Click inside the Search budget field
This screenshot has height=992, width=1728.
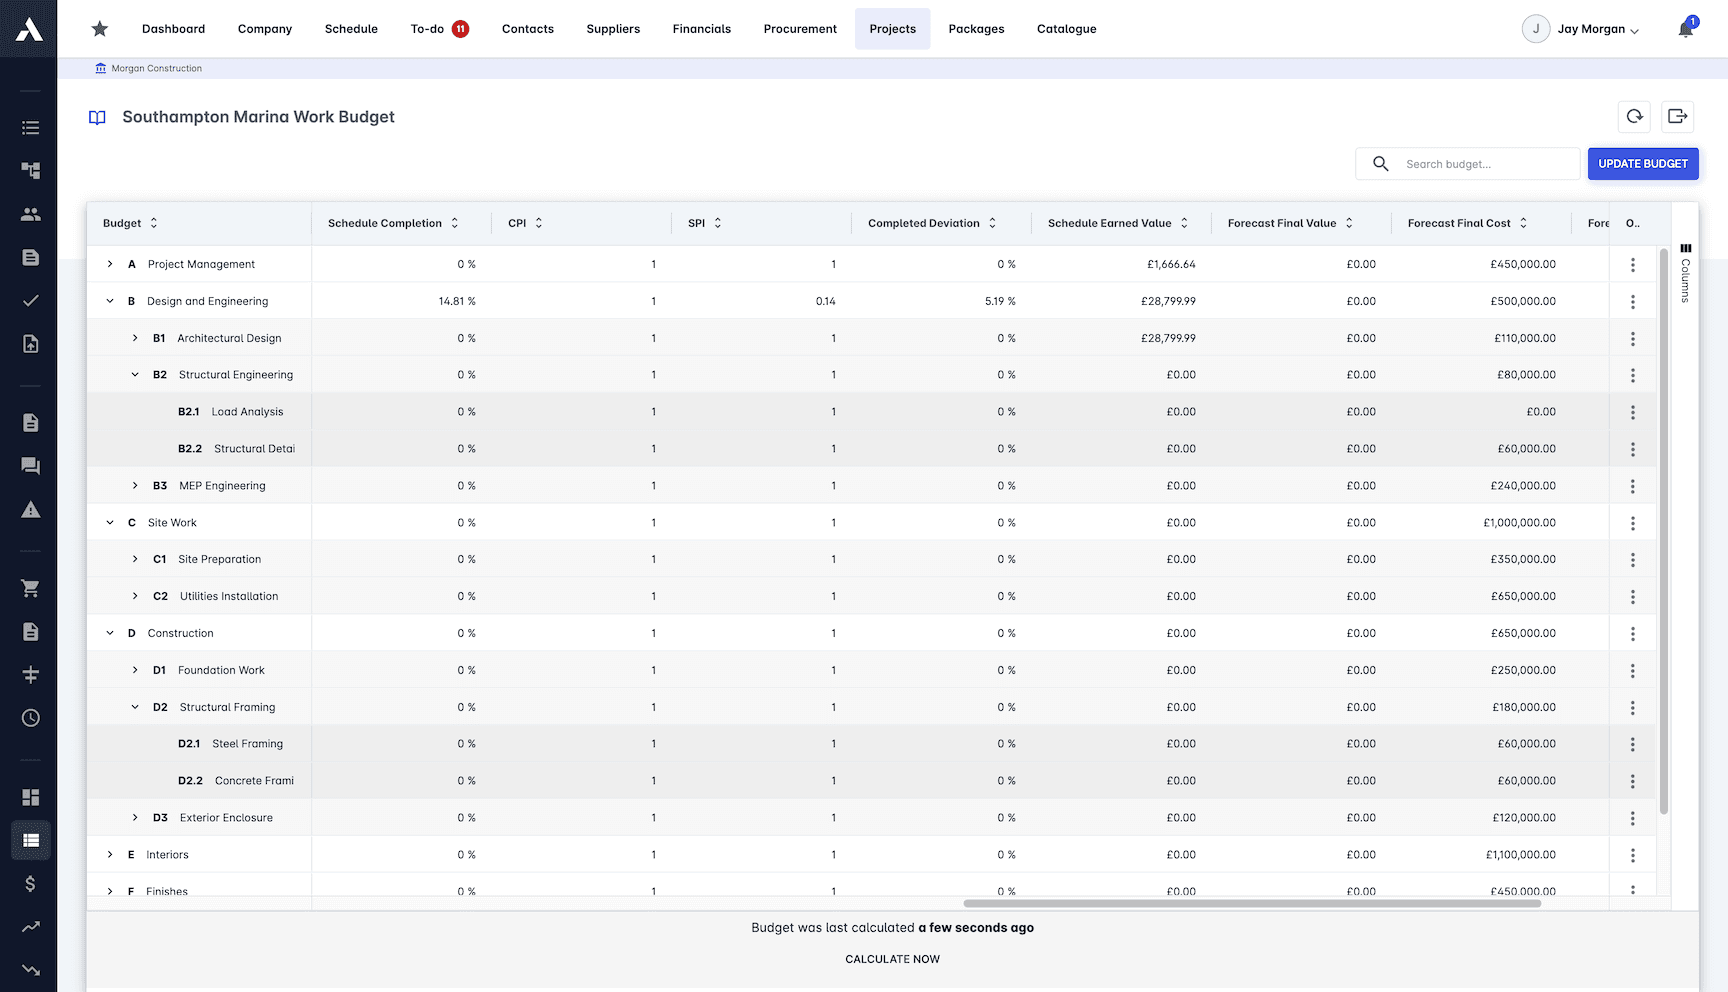point(1470,163)
